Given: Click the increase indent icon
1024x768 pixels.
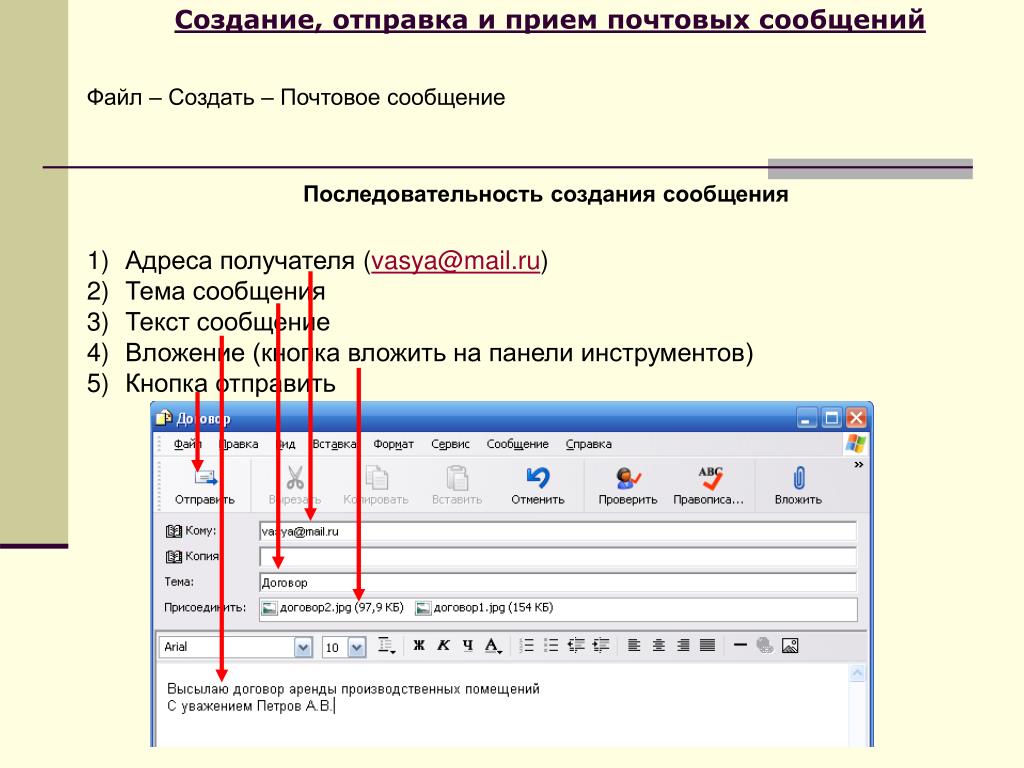Looking at the screenshot, I should click(x=601, y=646).
